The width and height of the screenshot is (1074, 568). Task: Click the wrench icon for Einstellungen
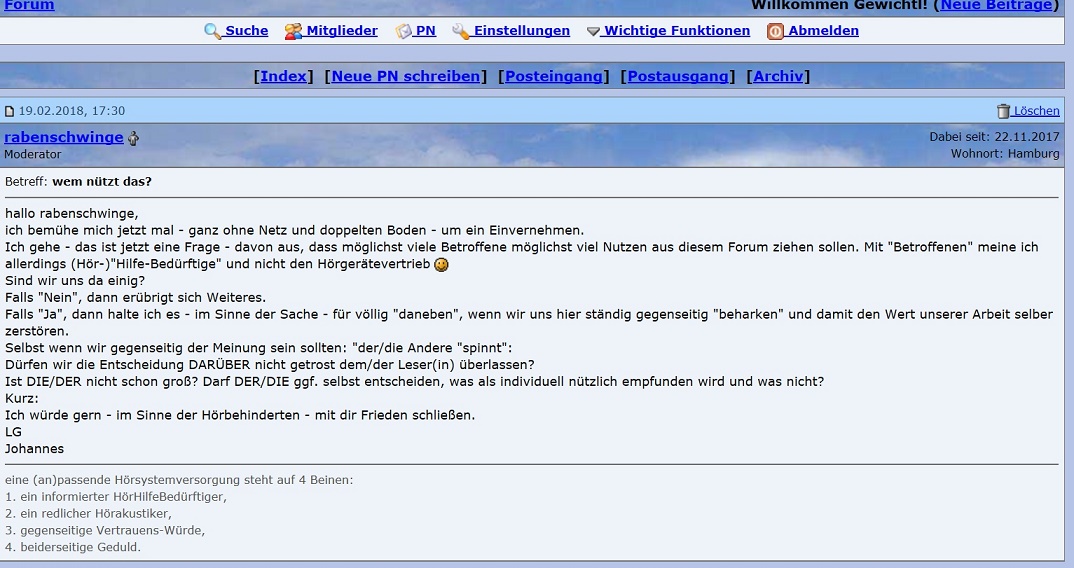pyautogui.click(x=461, y=31)
